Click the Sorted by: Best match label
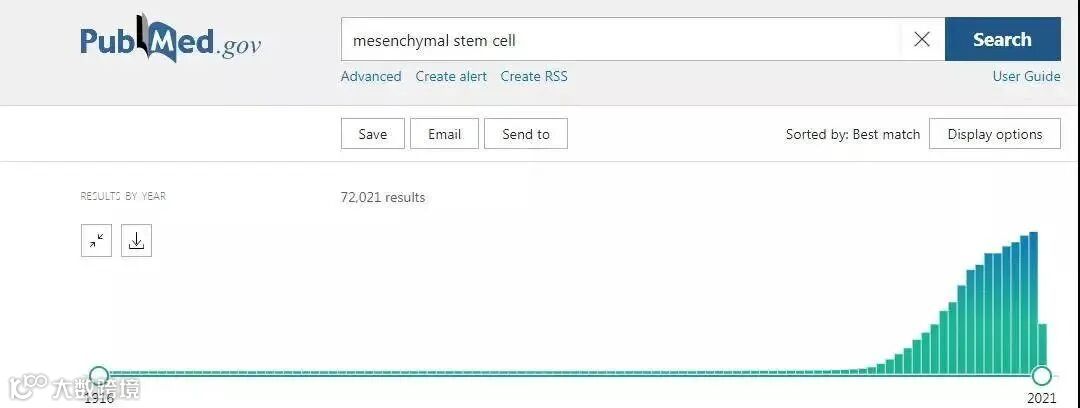 point(852,134)
